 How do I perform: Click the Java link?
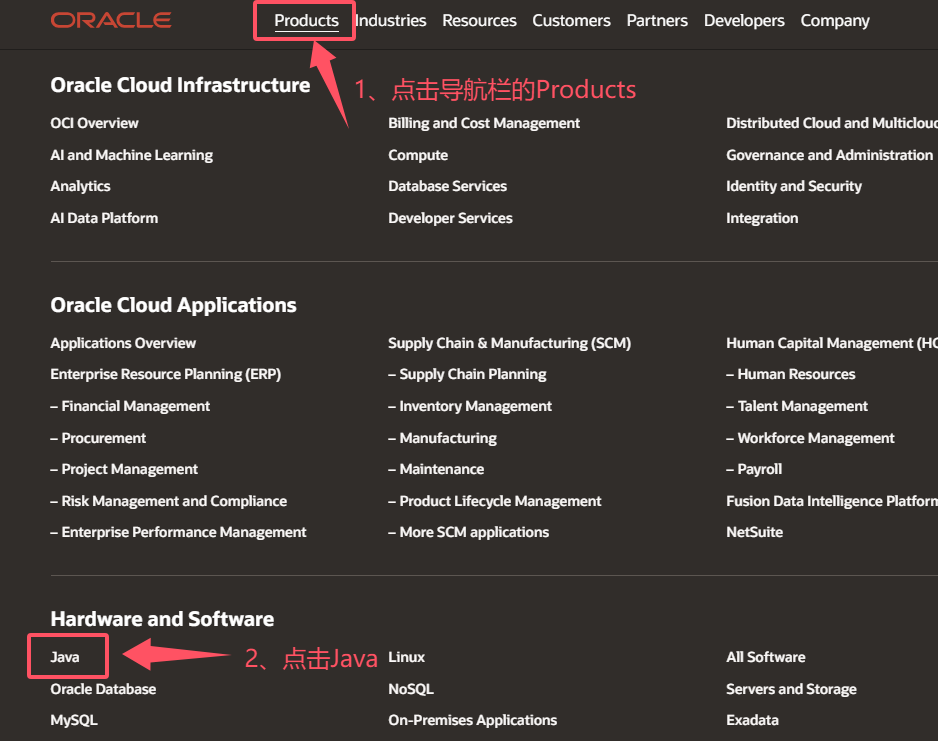[65, 657]
